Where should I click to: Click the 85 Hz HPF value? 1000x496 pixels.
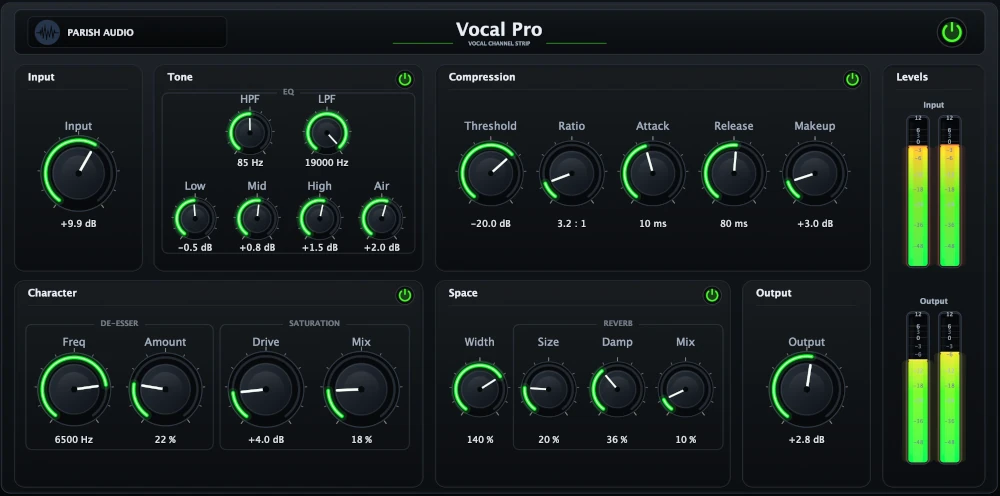249,163
